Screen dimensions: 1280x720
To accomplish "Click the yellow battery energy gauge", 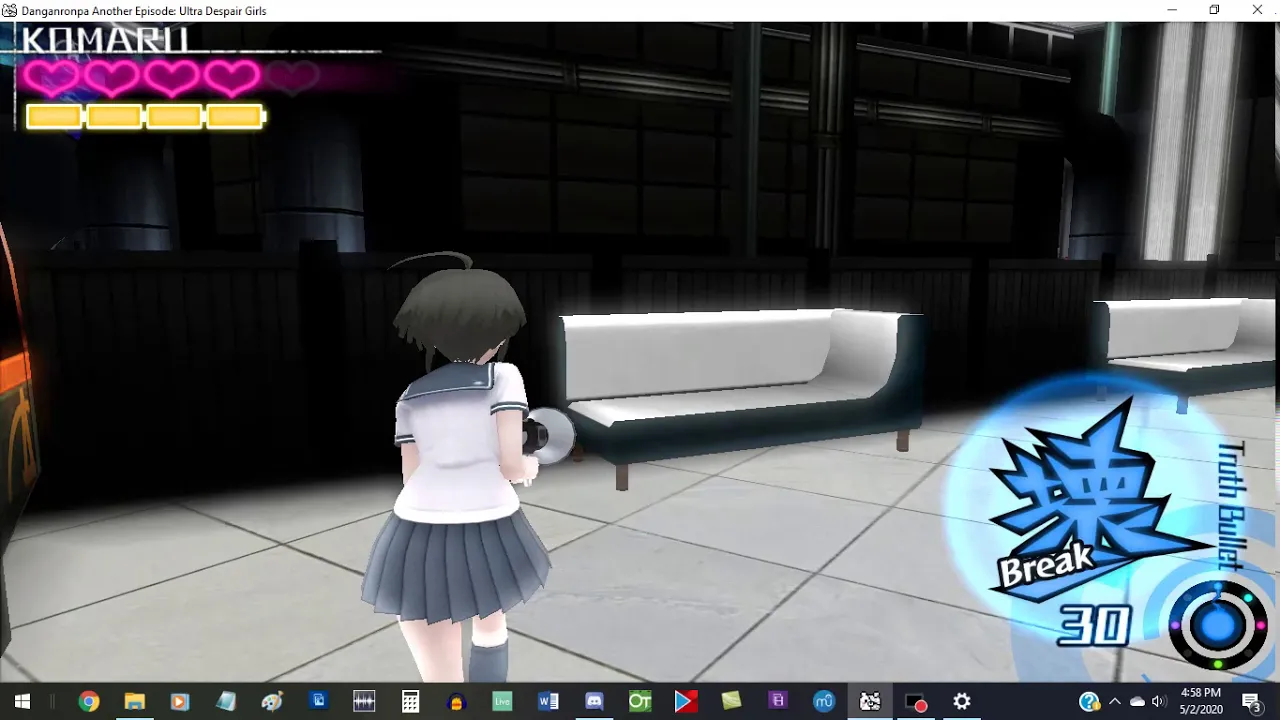I will [146, 117].
